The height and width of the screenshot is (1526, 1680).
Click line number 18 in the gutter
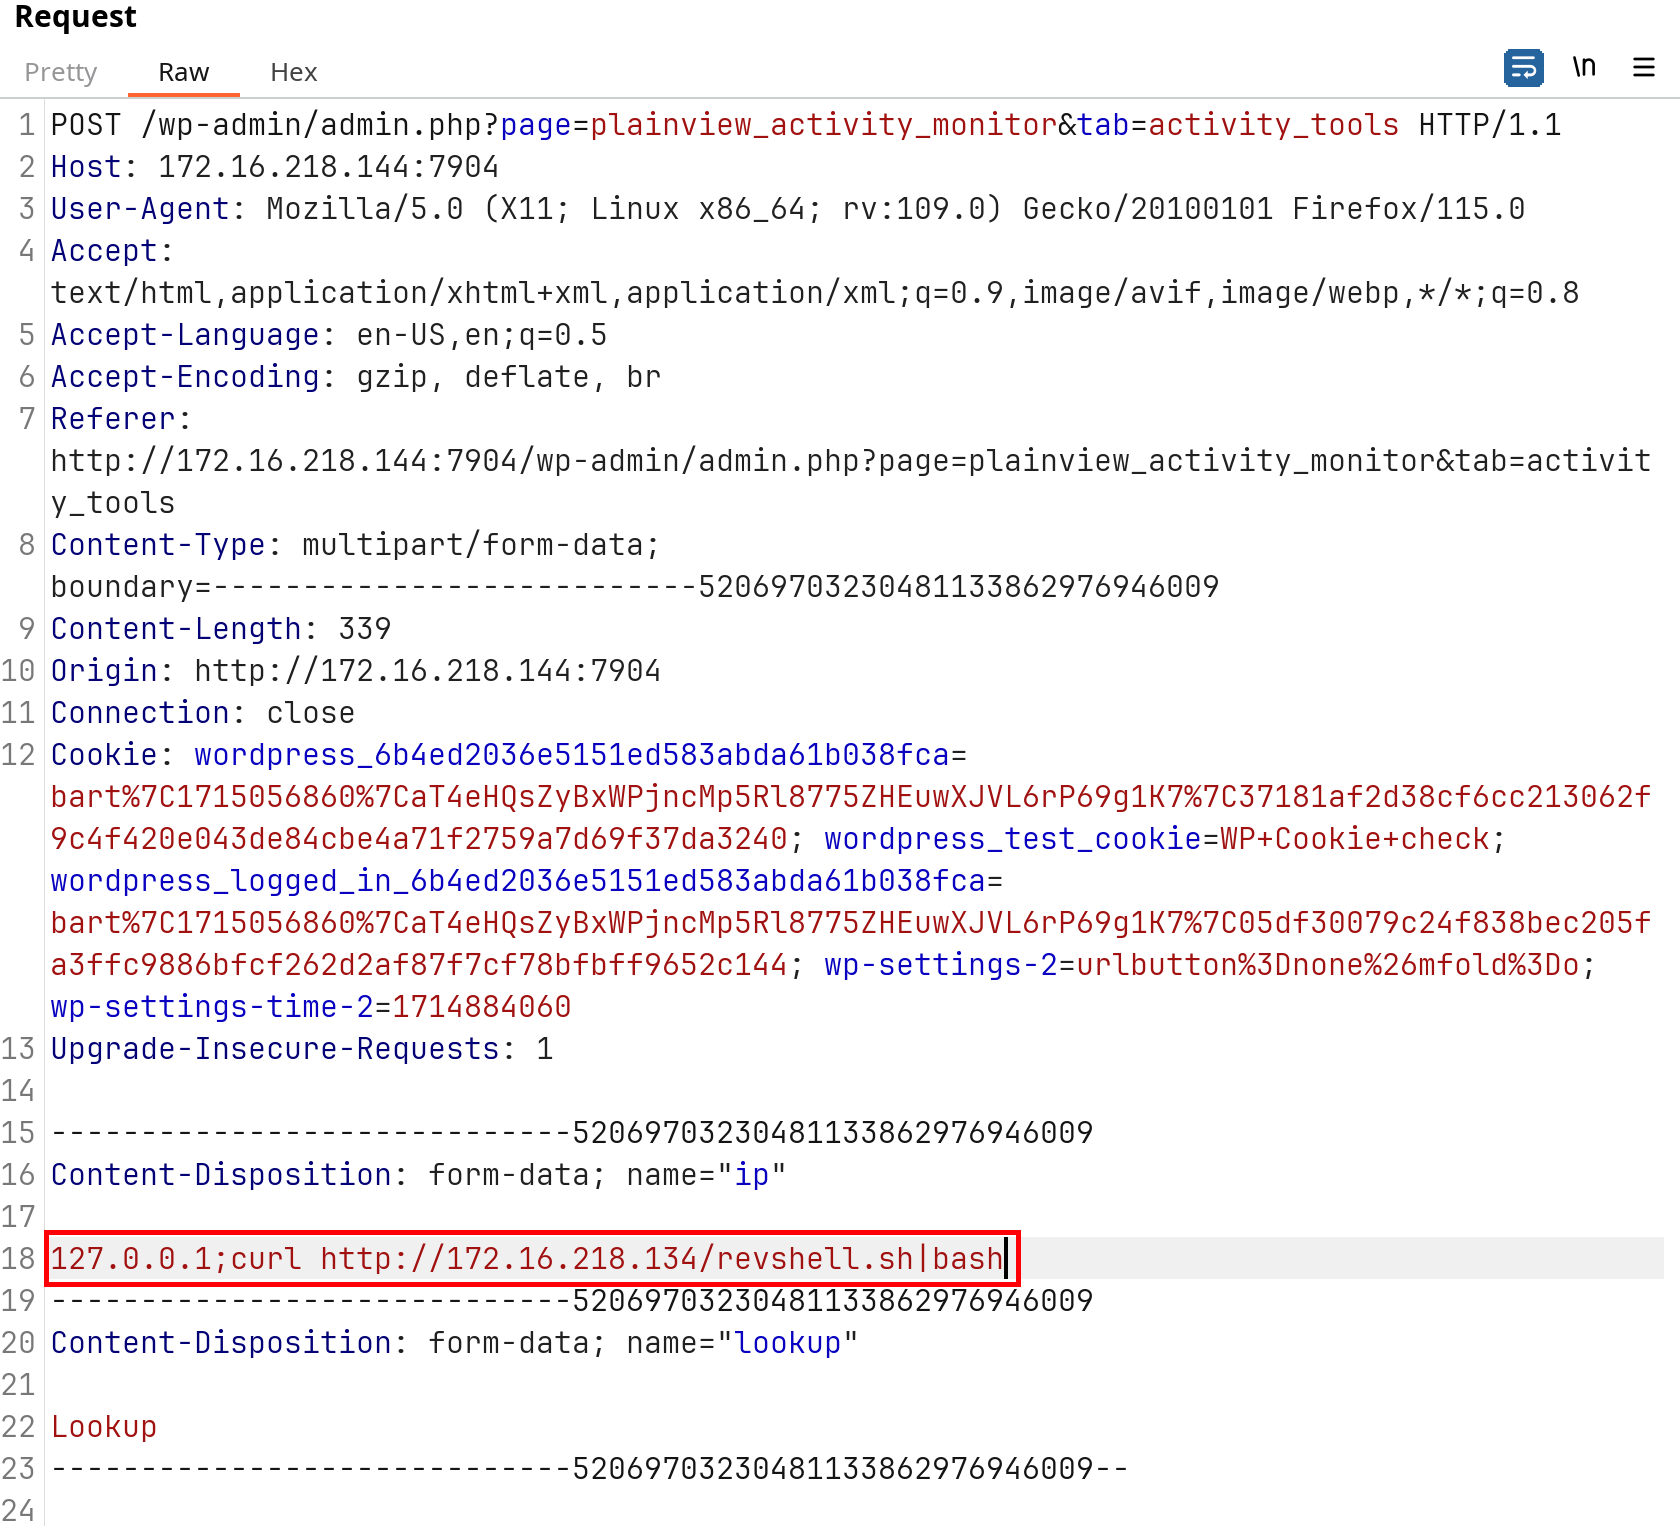pyautogui.click(x=18, y=1259)
